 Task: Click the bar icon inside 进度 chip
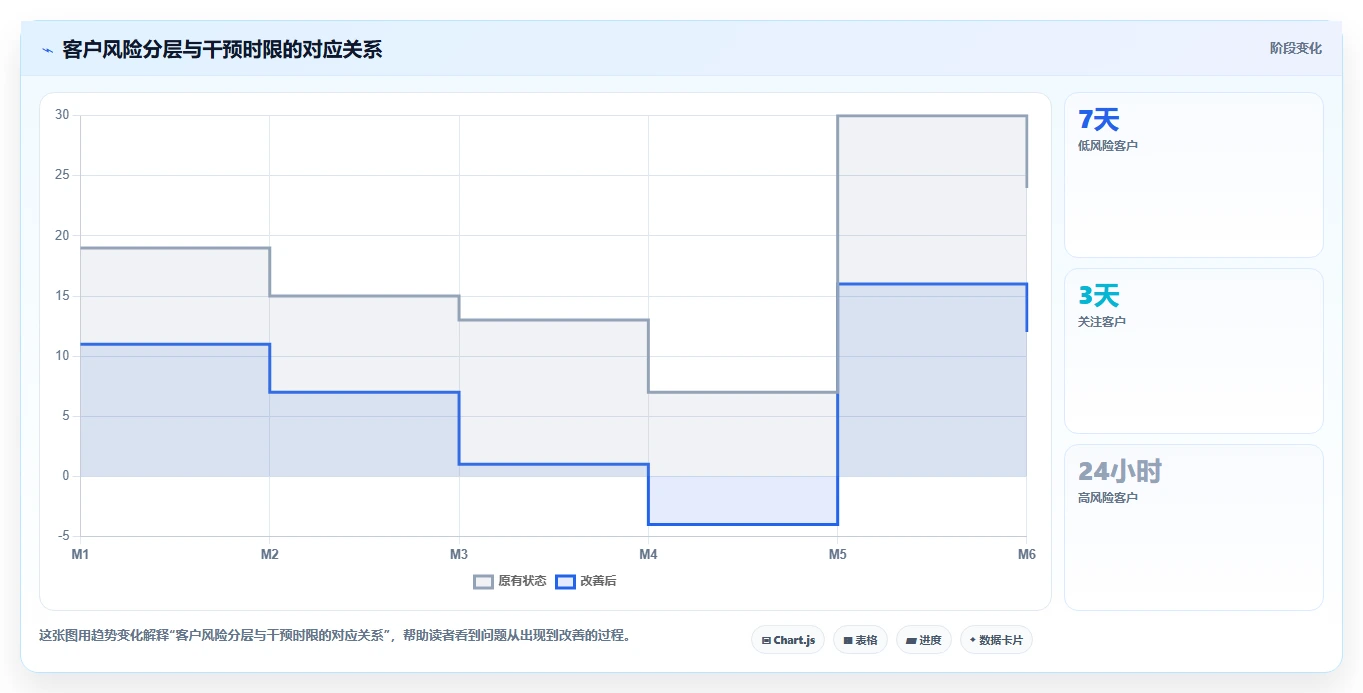pyautogui.click(x=912, y=640)
